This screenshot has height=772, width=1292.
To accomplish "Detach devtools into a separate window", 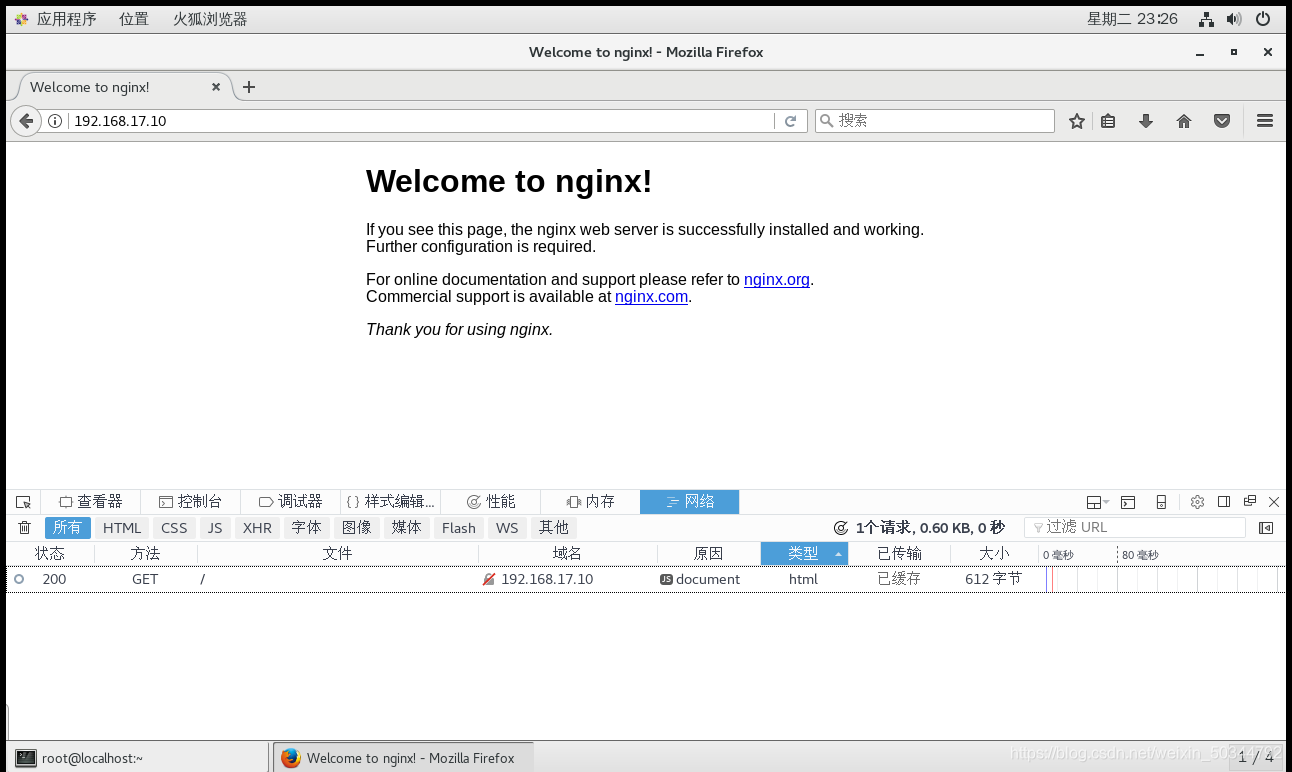I will pyautogui.click(x=1250, y=502).
